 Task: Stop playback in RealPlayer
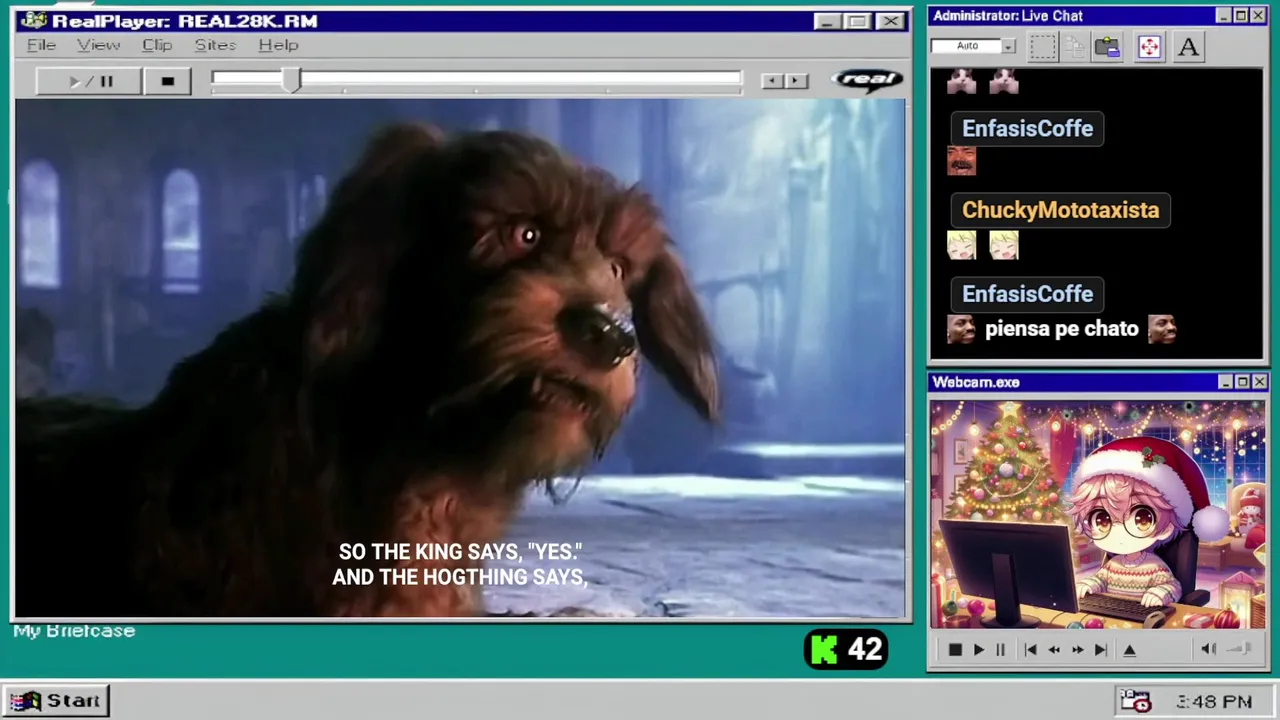168,81
